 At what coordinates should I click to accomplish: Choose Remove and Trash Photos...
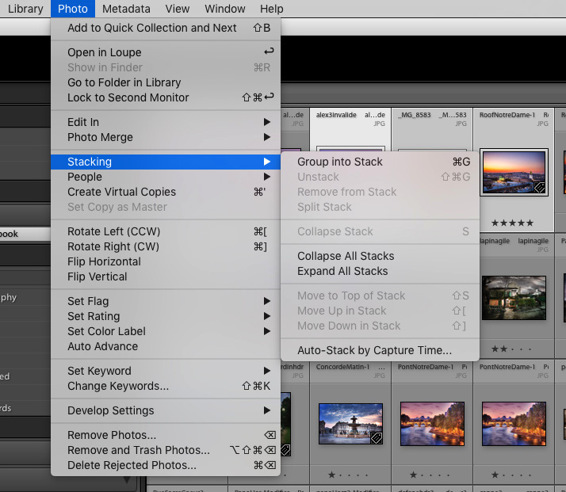pos(166,450)
